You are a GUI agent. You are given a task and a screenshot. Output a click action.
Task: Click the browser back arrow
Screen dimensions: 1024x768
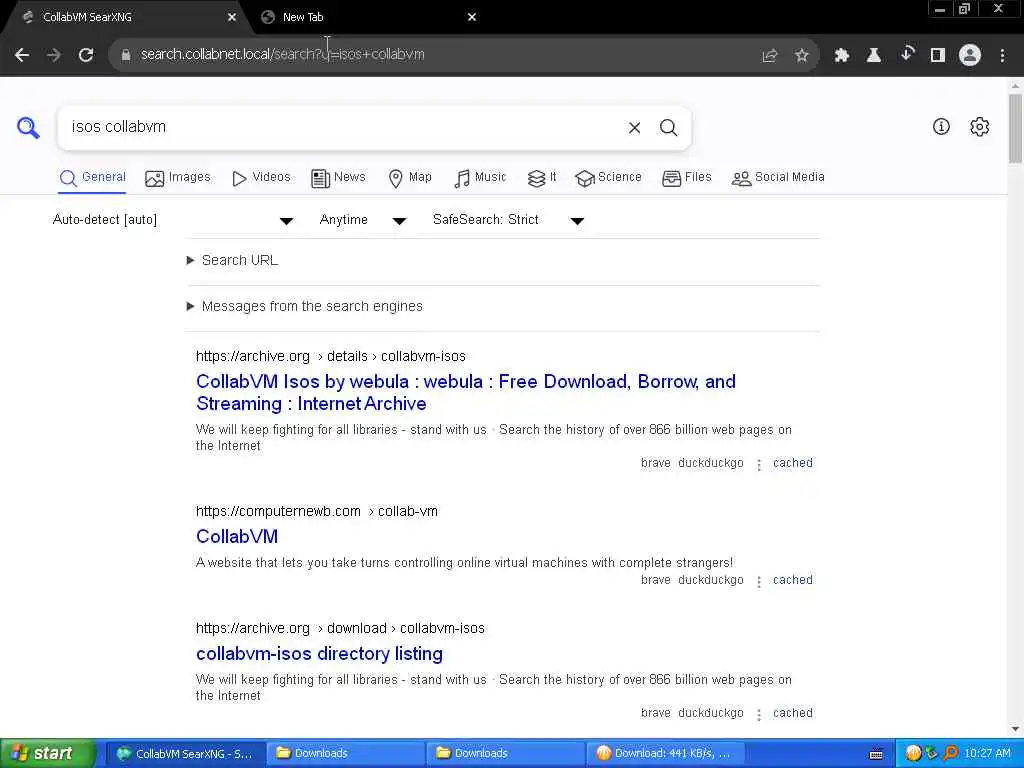point(22,55)
